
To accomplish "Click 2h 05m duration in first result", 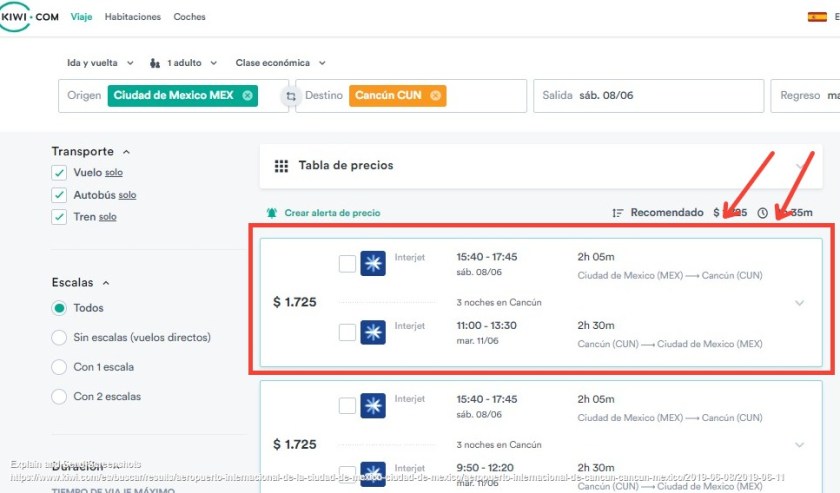I will pos(596,257).
